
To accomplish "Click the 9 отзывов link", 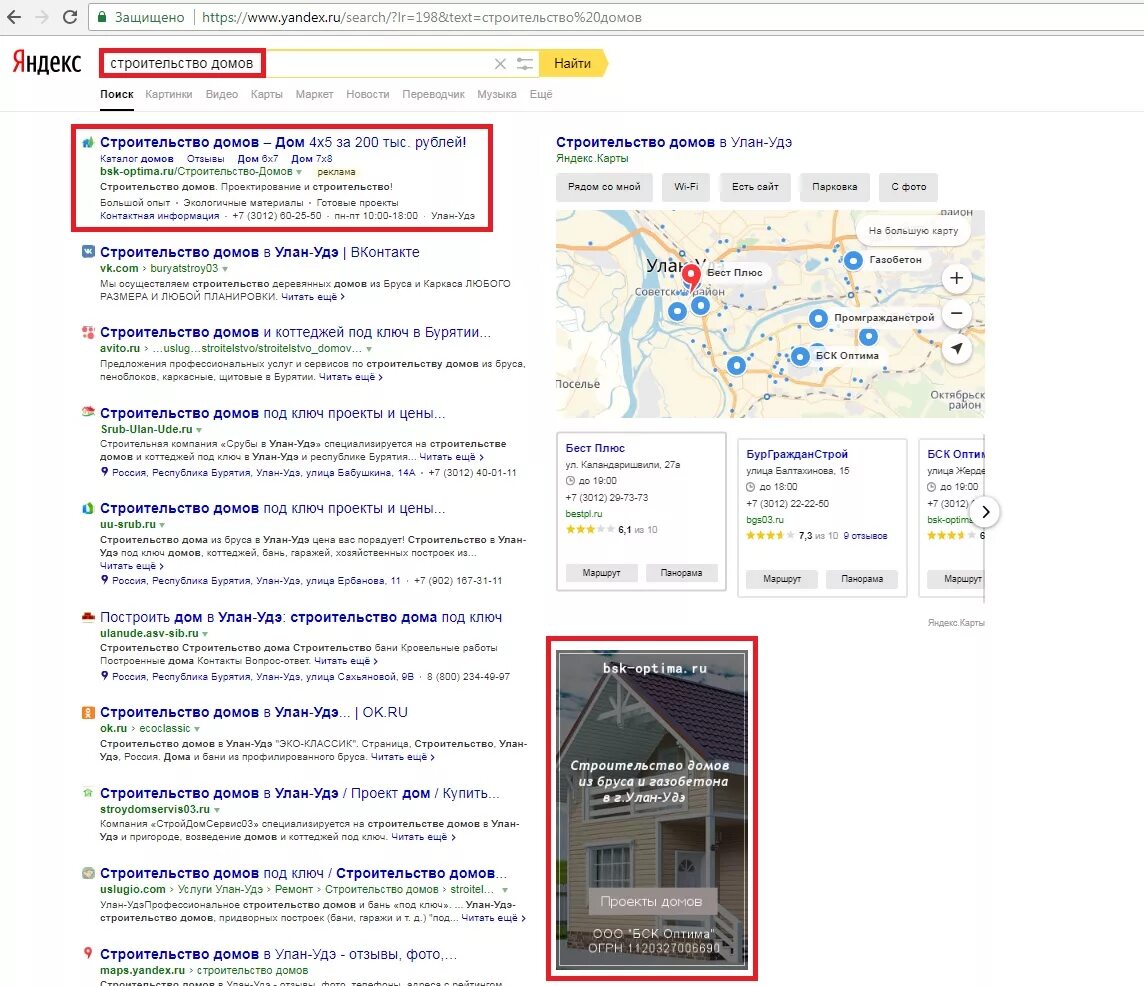I will 865,536.
